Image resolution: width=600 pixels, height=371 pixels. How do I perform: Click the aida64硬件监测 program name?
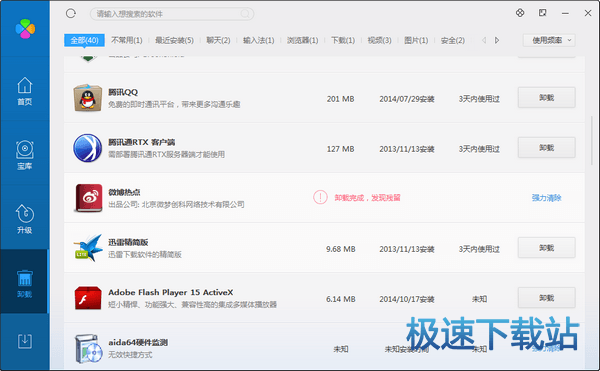tap(138, 343)
